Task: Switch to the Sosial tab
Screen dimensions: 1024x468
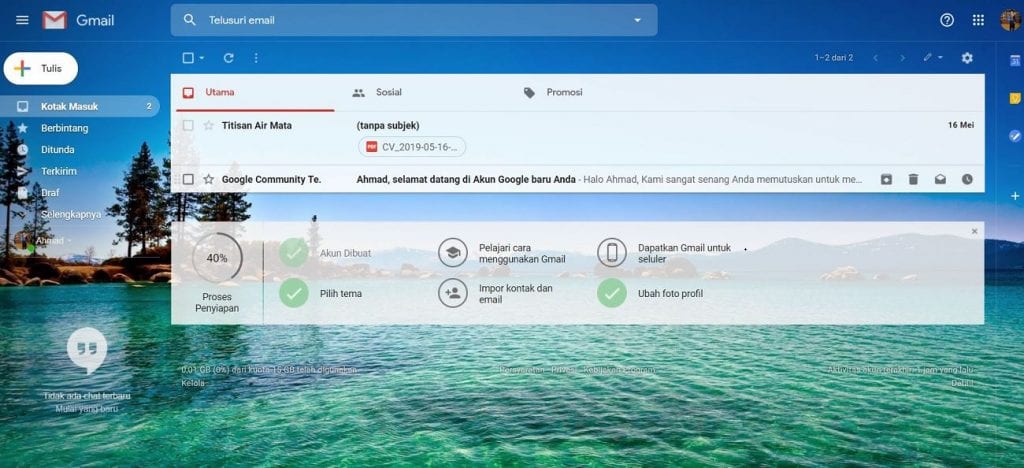Action: click(389, 93)
